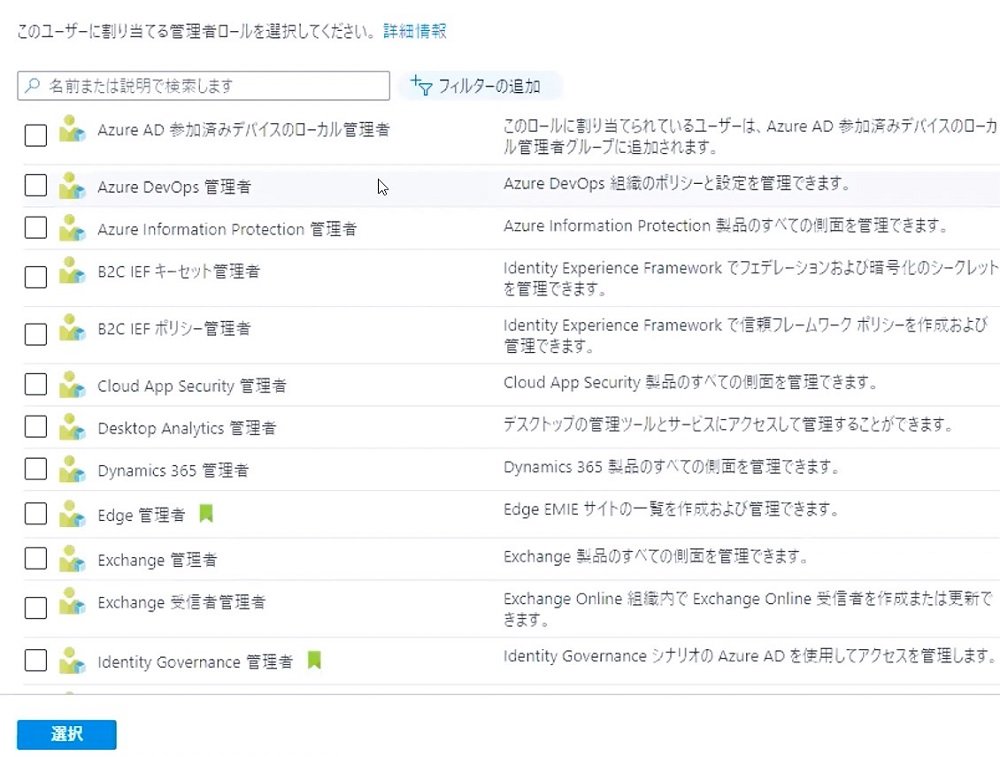Check the Desktop Analytics 管理者 checkbox
This screenshot has width=1000, height=757.
point(36,426)
